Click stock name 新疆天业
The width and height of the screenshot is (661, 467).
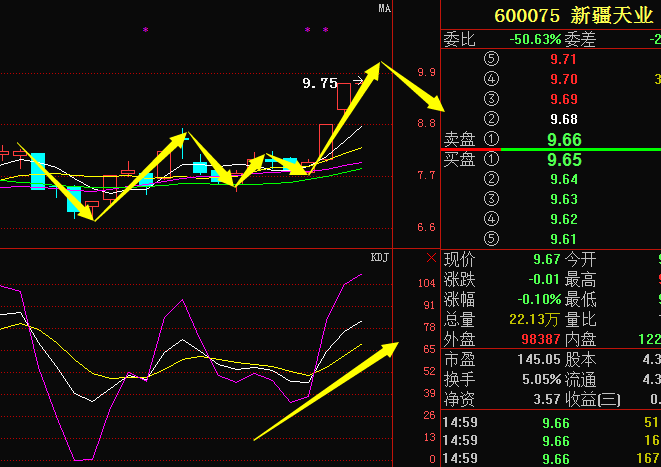pos(612,15)
